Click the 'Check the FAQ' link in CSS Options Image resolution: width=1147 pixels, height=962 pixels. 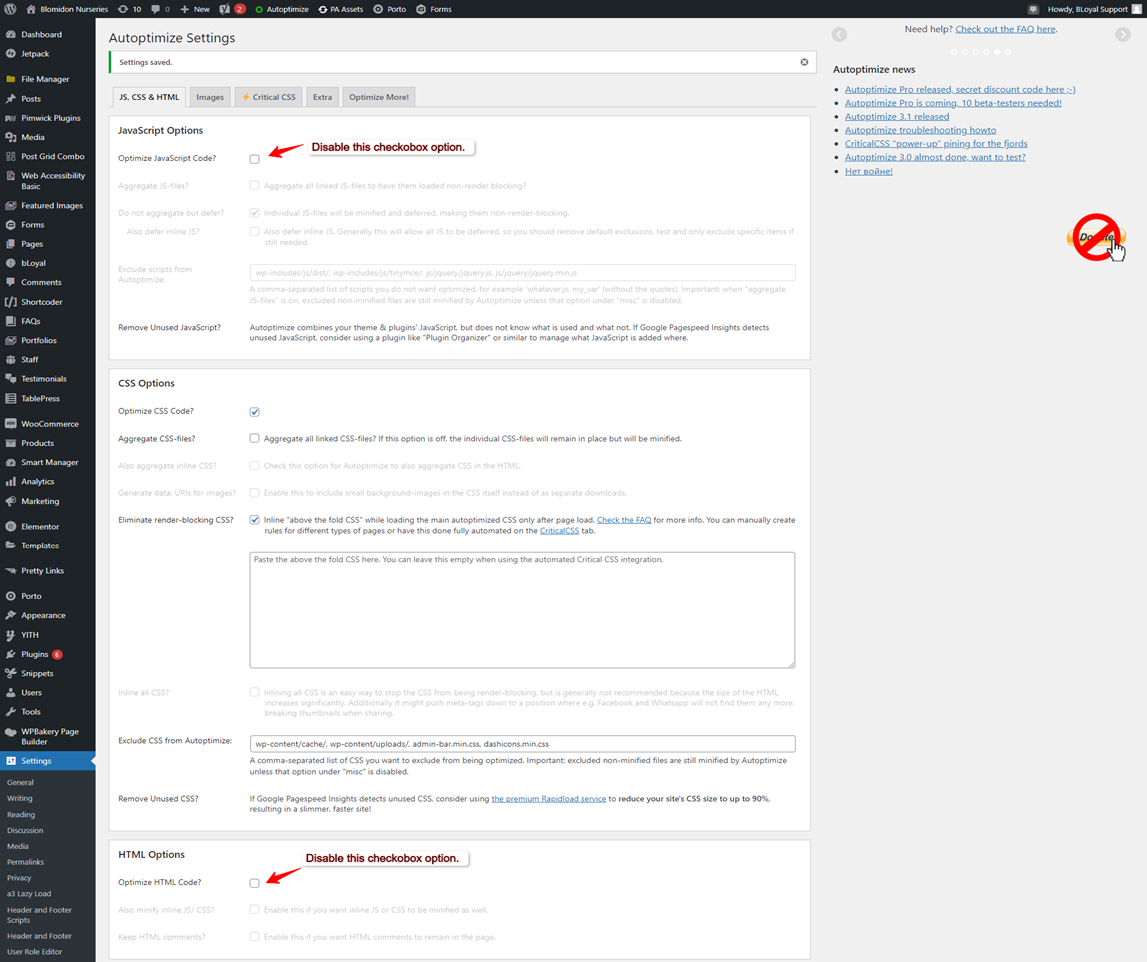624,520
